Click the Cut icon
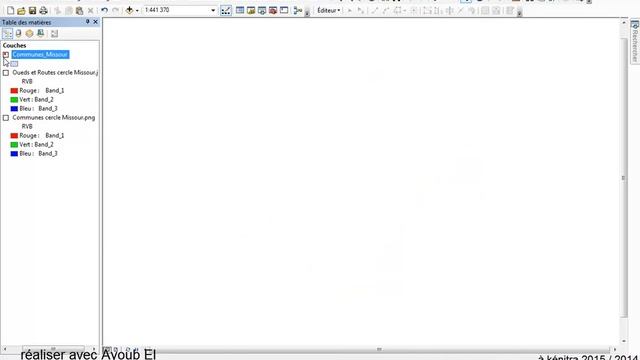 [x=58, y=10]
